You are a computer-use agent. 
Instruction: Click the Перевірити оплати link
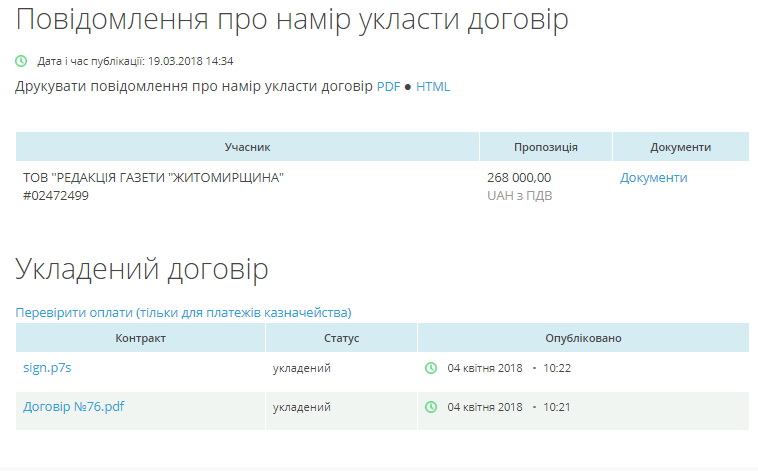(x=183, y=312)
